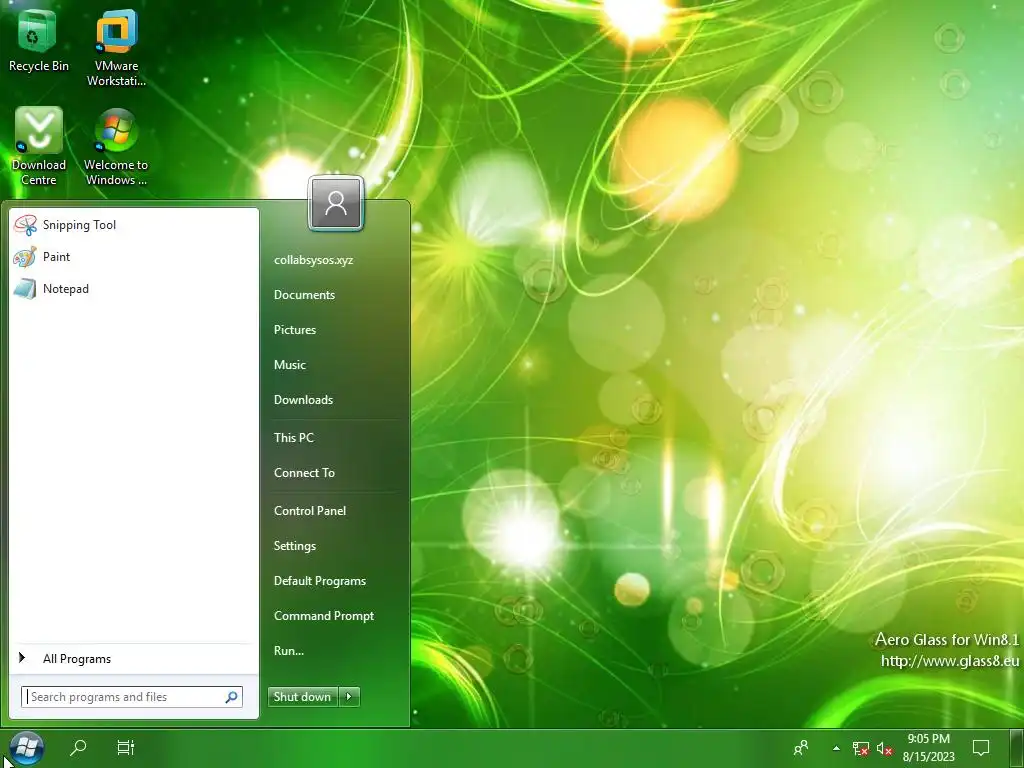This screenshot has width=1024, height=768.
Task: Show hidden tray icons arrow
Action: click(836, 748)
